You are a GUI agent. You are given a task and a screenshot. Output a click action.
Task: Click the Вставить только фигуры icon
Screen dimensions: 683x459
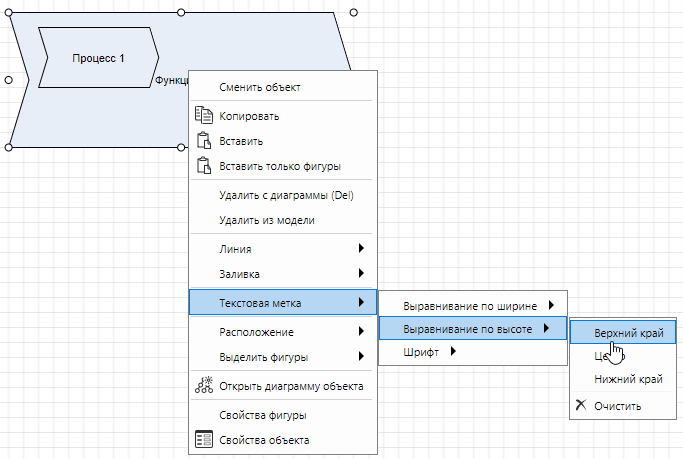click(x=203, y=165)
